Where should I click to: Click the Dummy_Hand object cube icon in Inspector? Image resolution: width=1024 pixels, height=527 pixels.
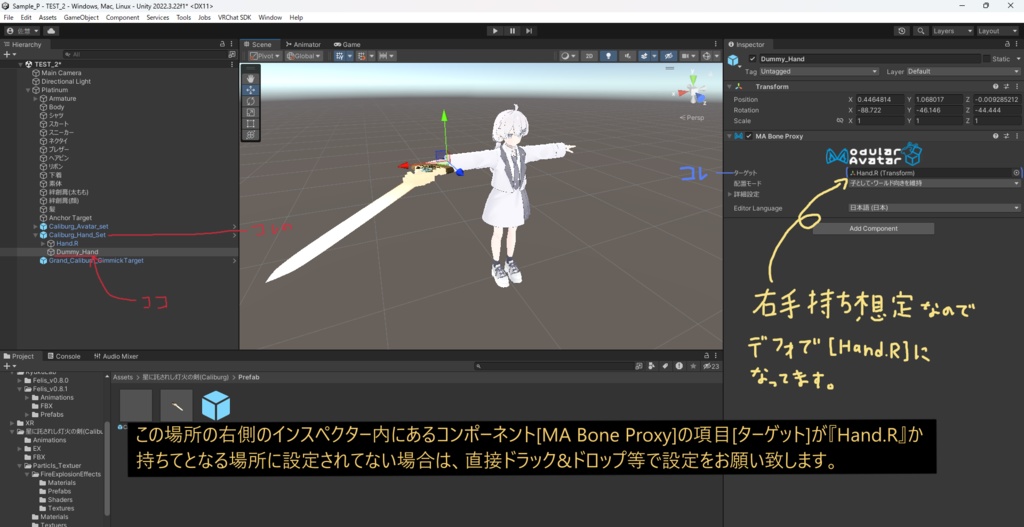pyautogui.click(x=733, y=60)
